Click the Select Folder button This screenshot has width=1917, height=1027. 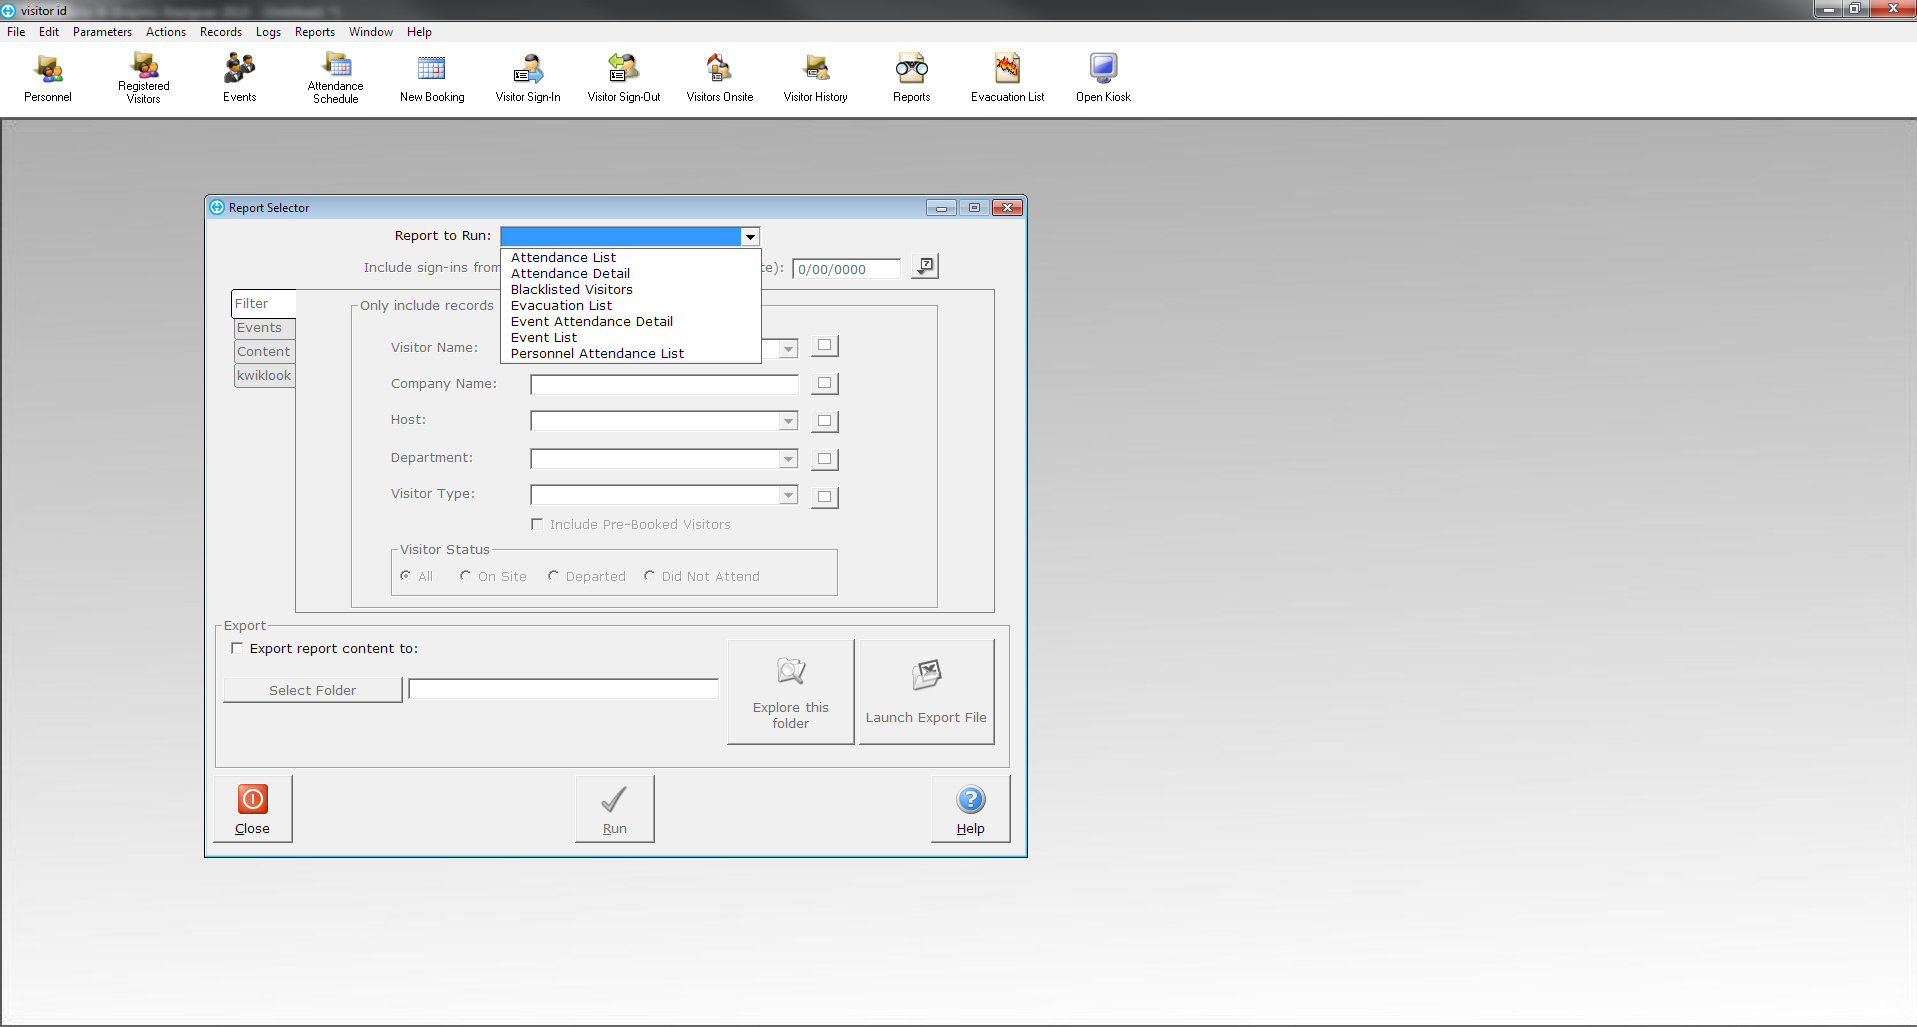[312, 690]
